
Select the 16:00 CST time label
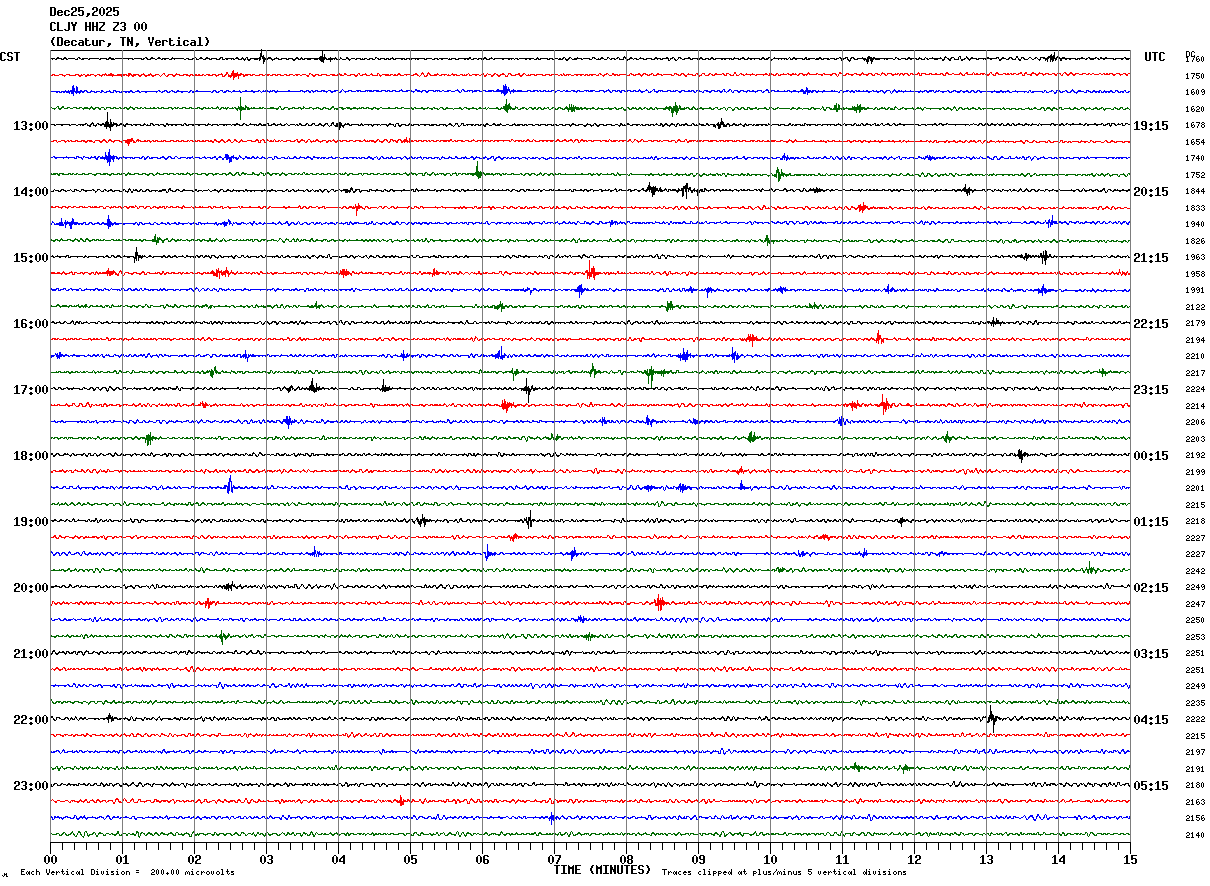pyautogui.click(x=31, y=324)
